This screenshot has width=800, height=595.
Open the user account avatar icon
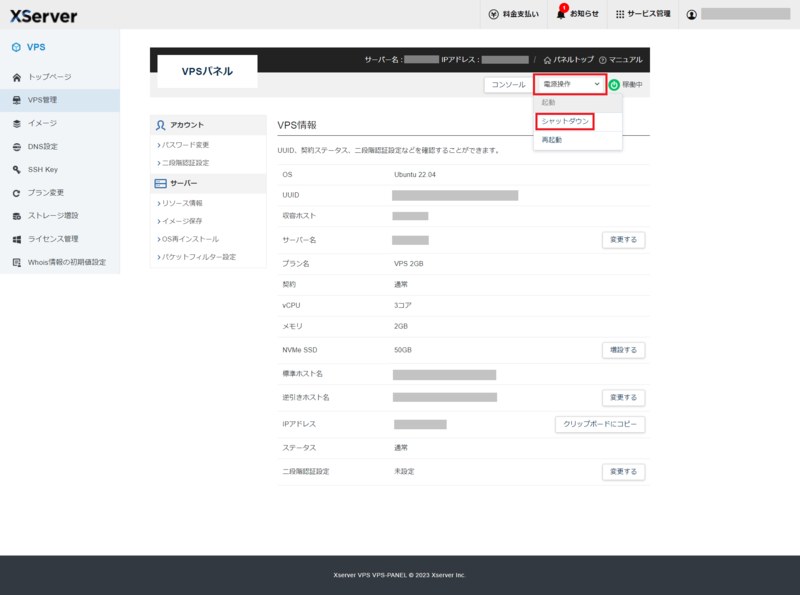(691, 15)
